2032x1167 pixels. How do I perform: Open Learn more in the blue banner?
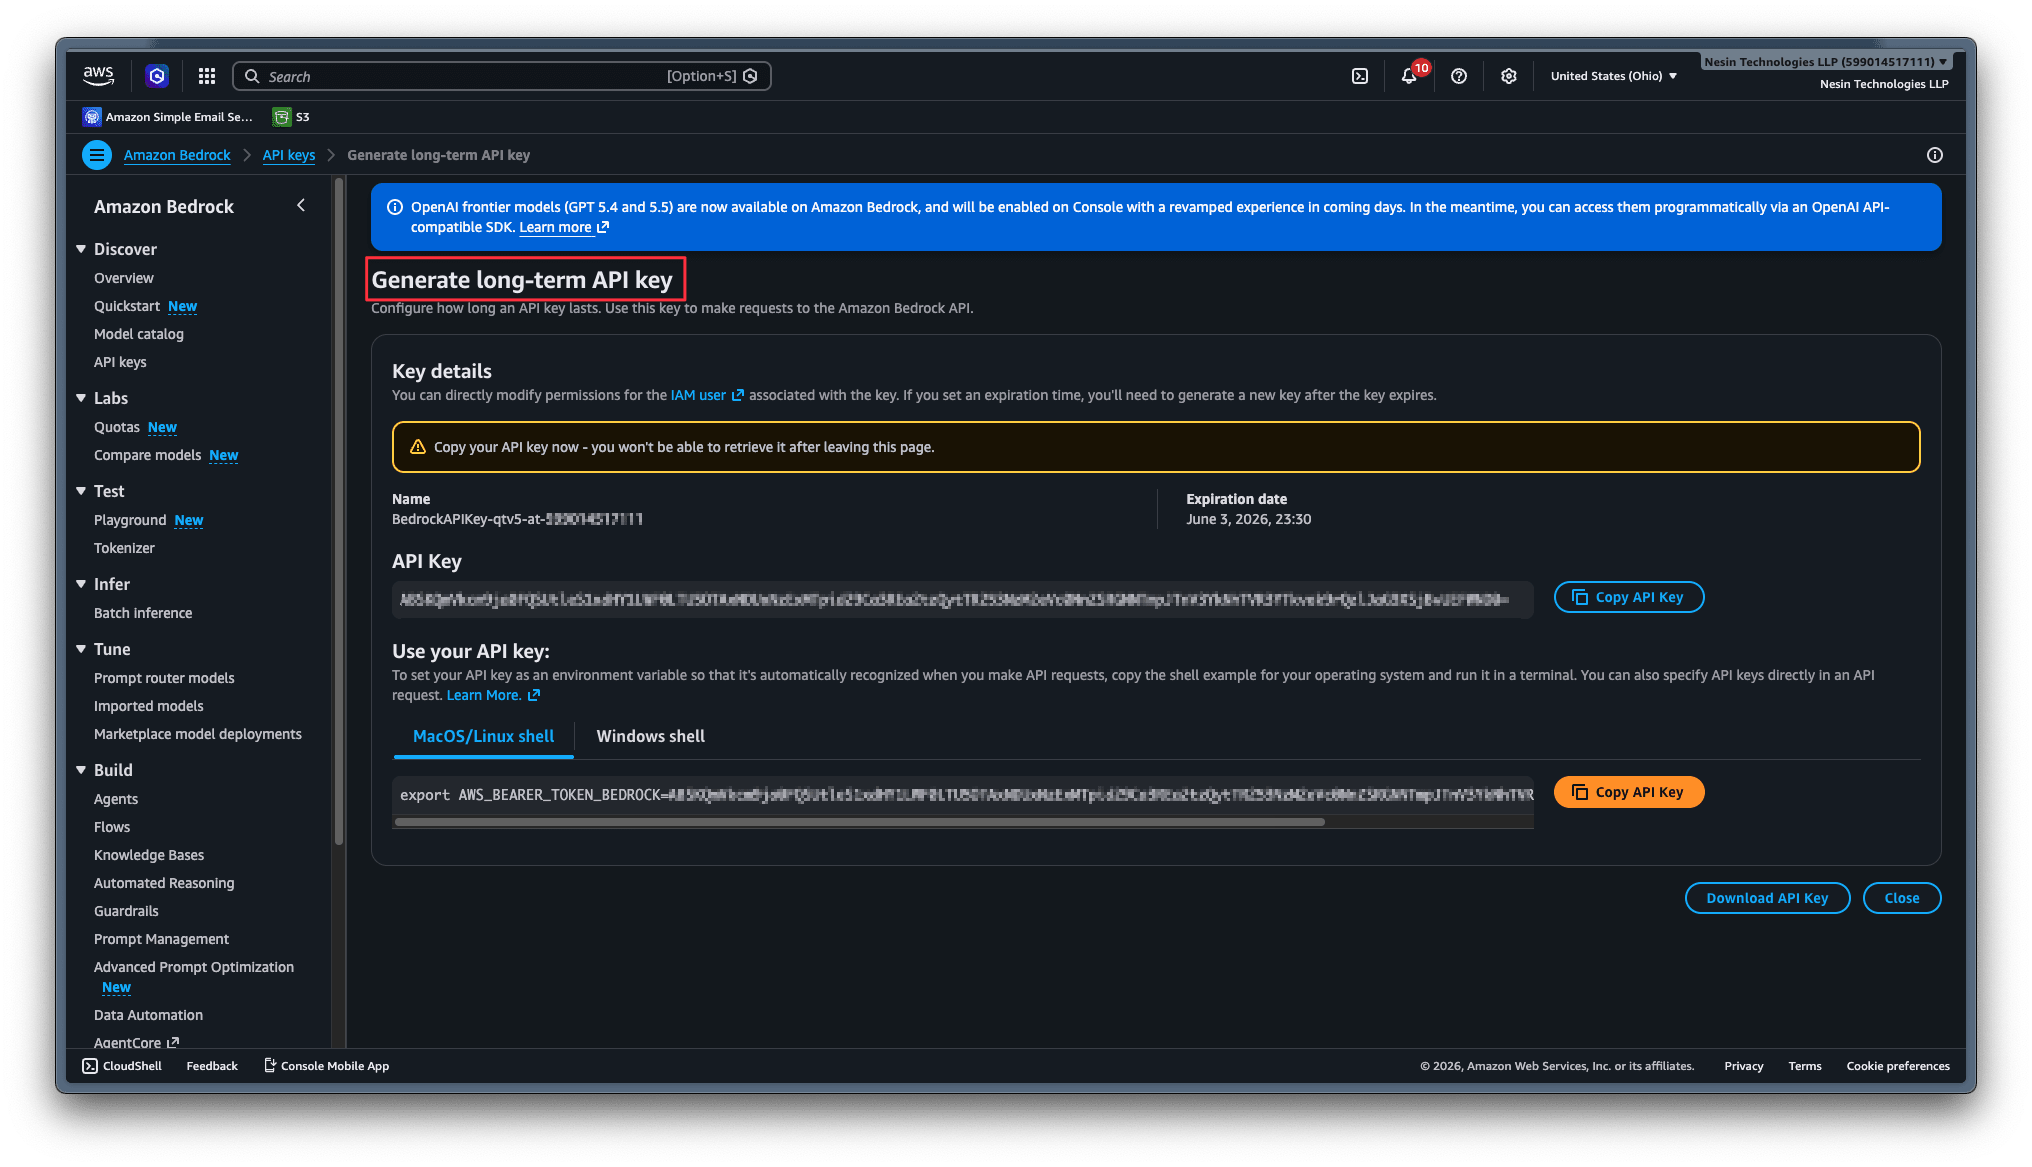(x=564, y=227)
